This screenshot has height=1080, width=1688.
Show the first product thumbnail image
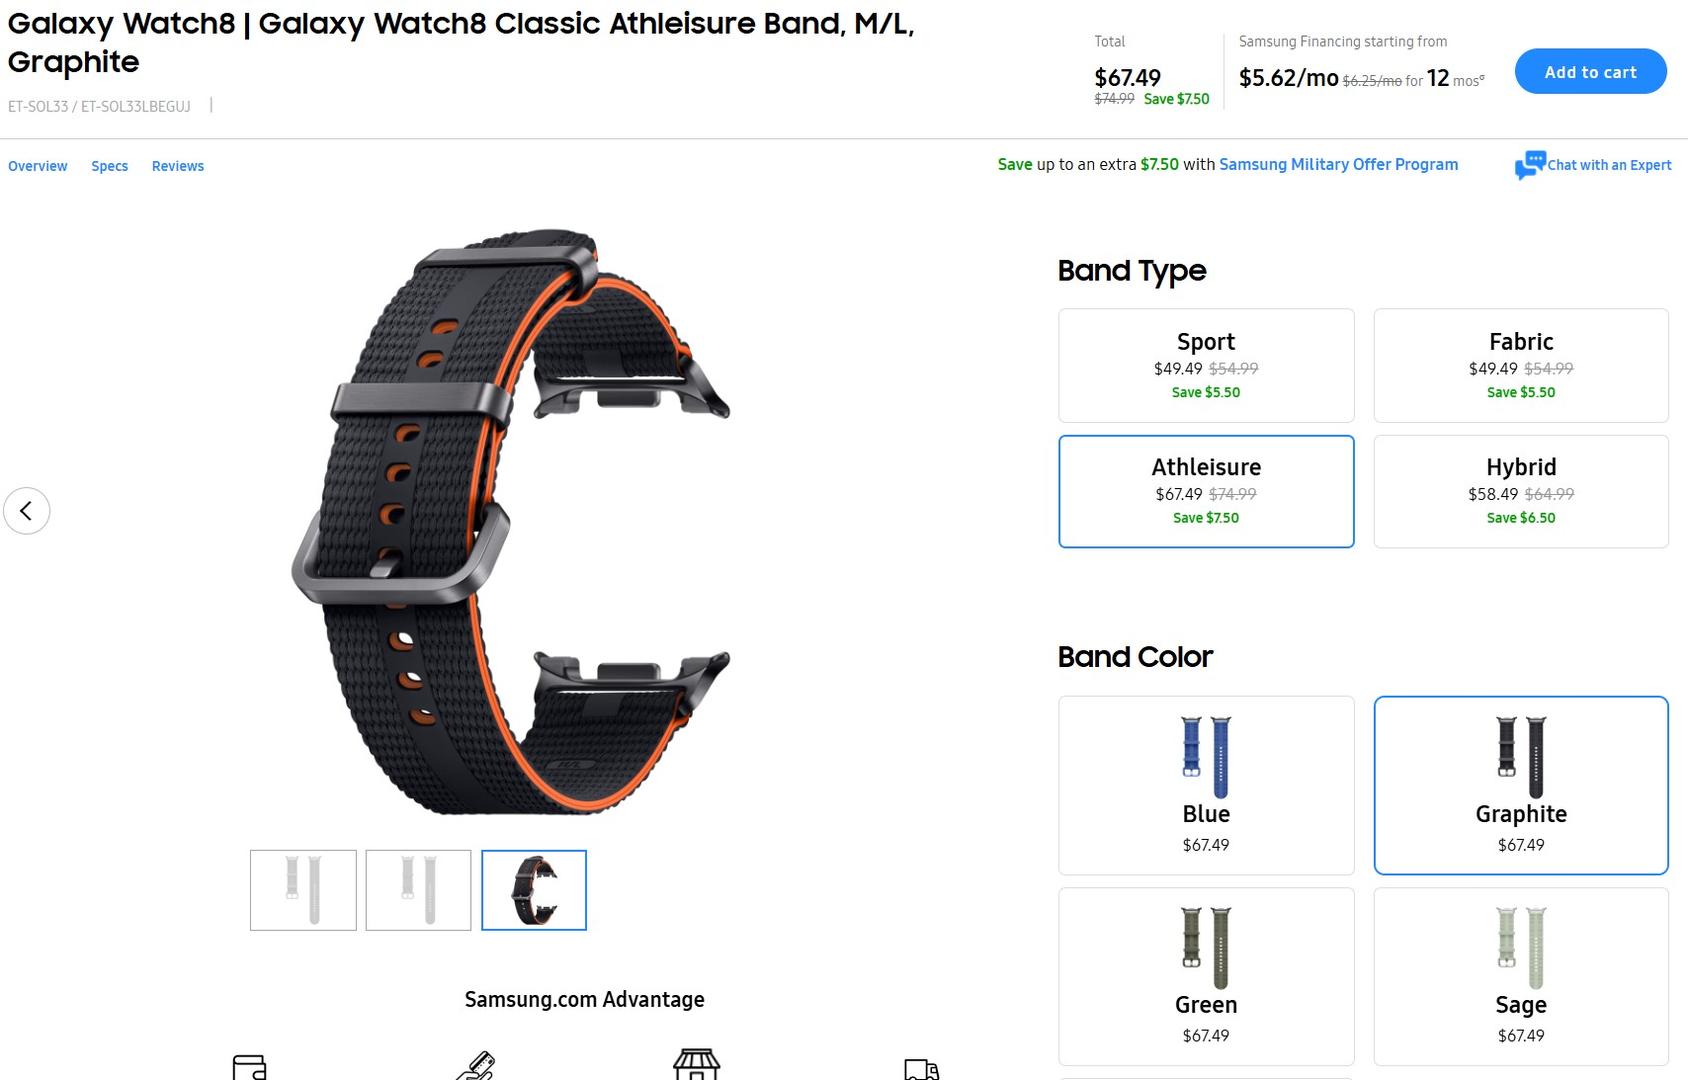tap(303, 890)
